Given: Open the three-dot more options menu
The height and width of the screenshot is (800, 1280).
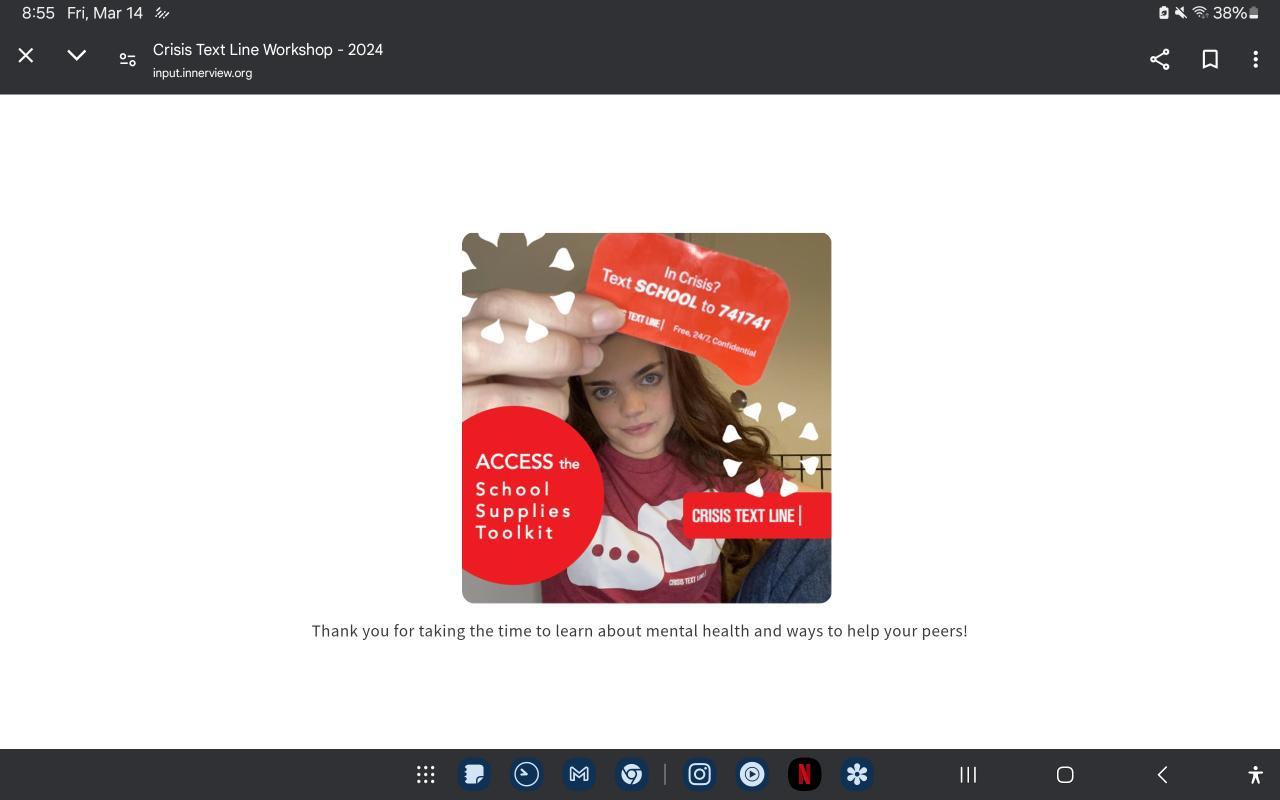Looking at the screenshot, I should [x=1255, y=60].
